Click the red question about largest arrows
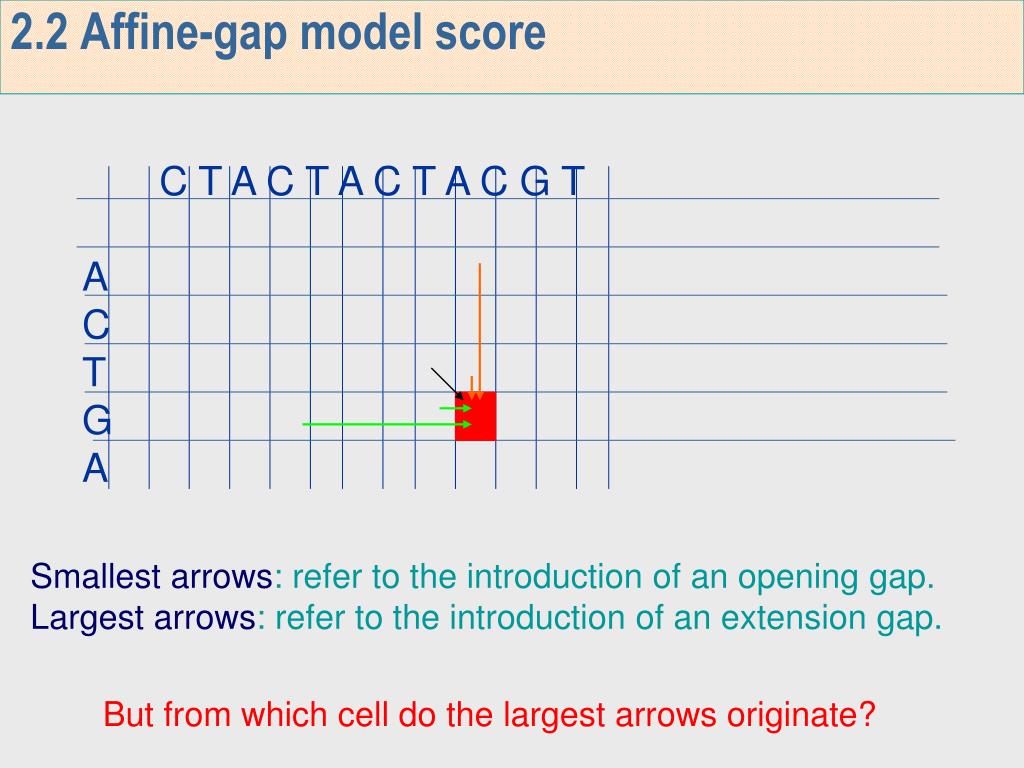The image size is (1024, 768). (x=489, y=714)
